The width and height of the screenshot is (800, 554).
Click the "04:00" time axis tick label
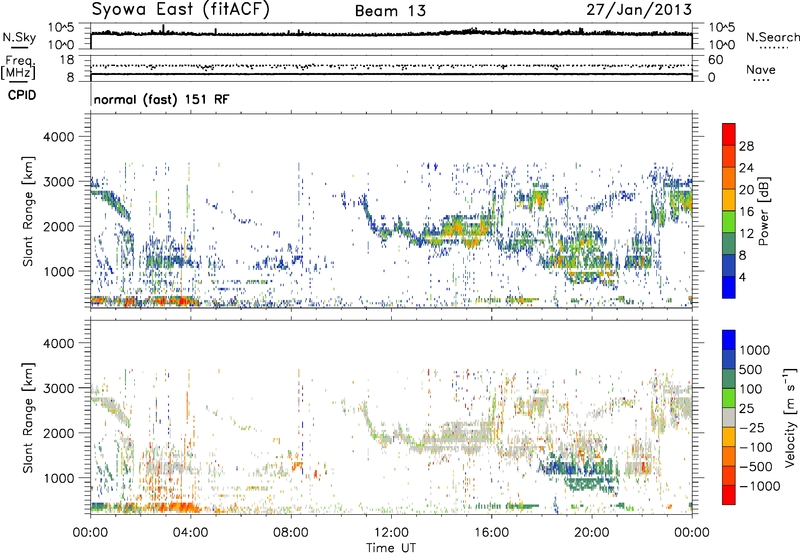pos(190,533)
